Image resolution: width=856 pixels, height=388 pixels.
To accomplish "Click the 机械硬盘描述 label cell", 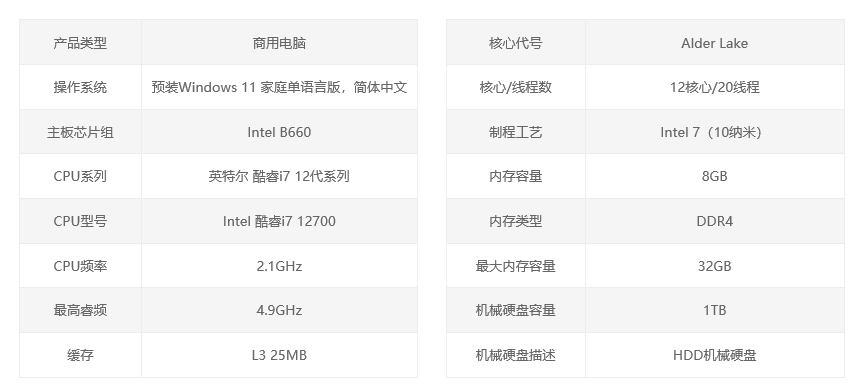I will [x=516, y=355].
